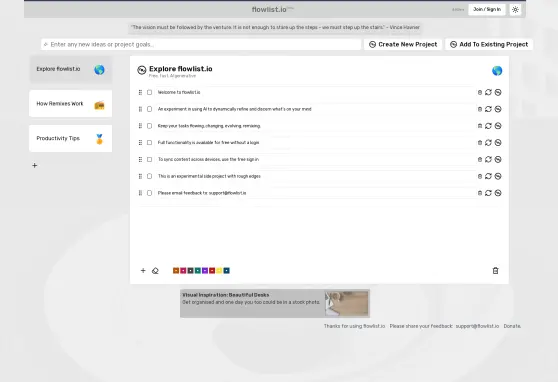The width and height of the screenshot is (558, 382).
Task: Click the flowlist.io logo in header
Action: (x=272, y=9)
